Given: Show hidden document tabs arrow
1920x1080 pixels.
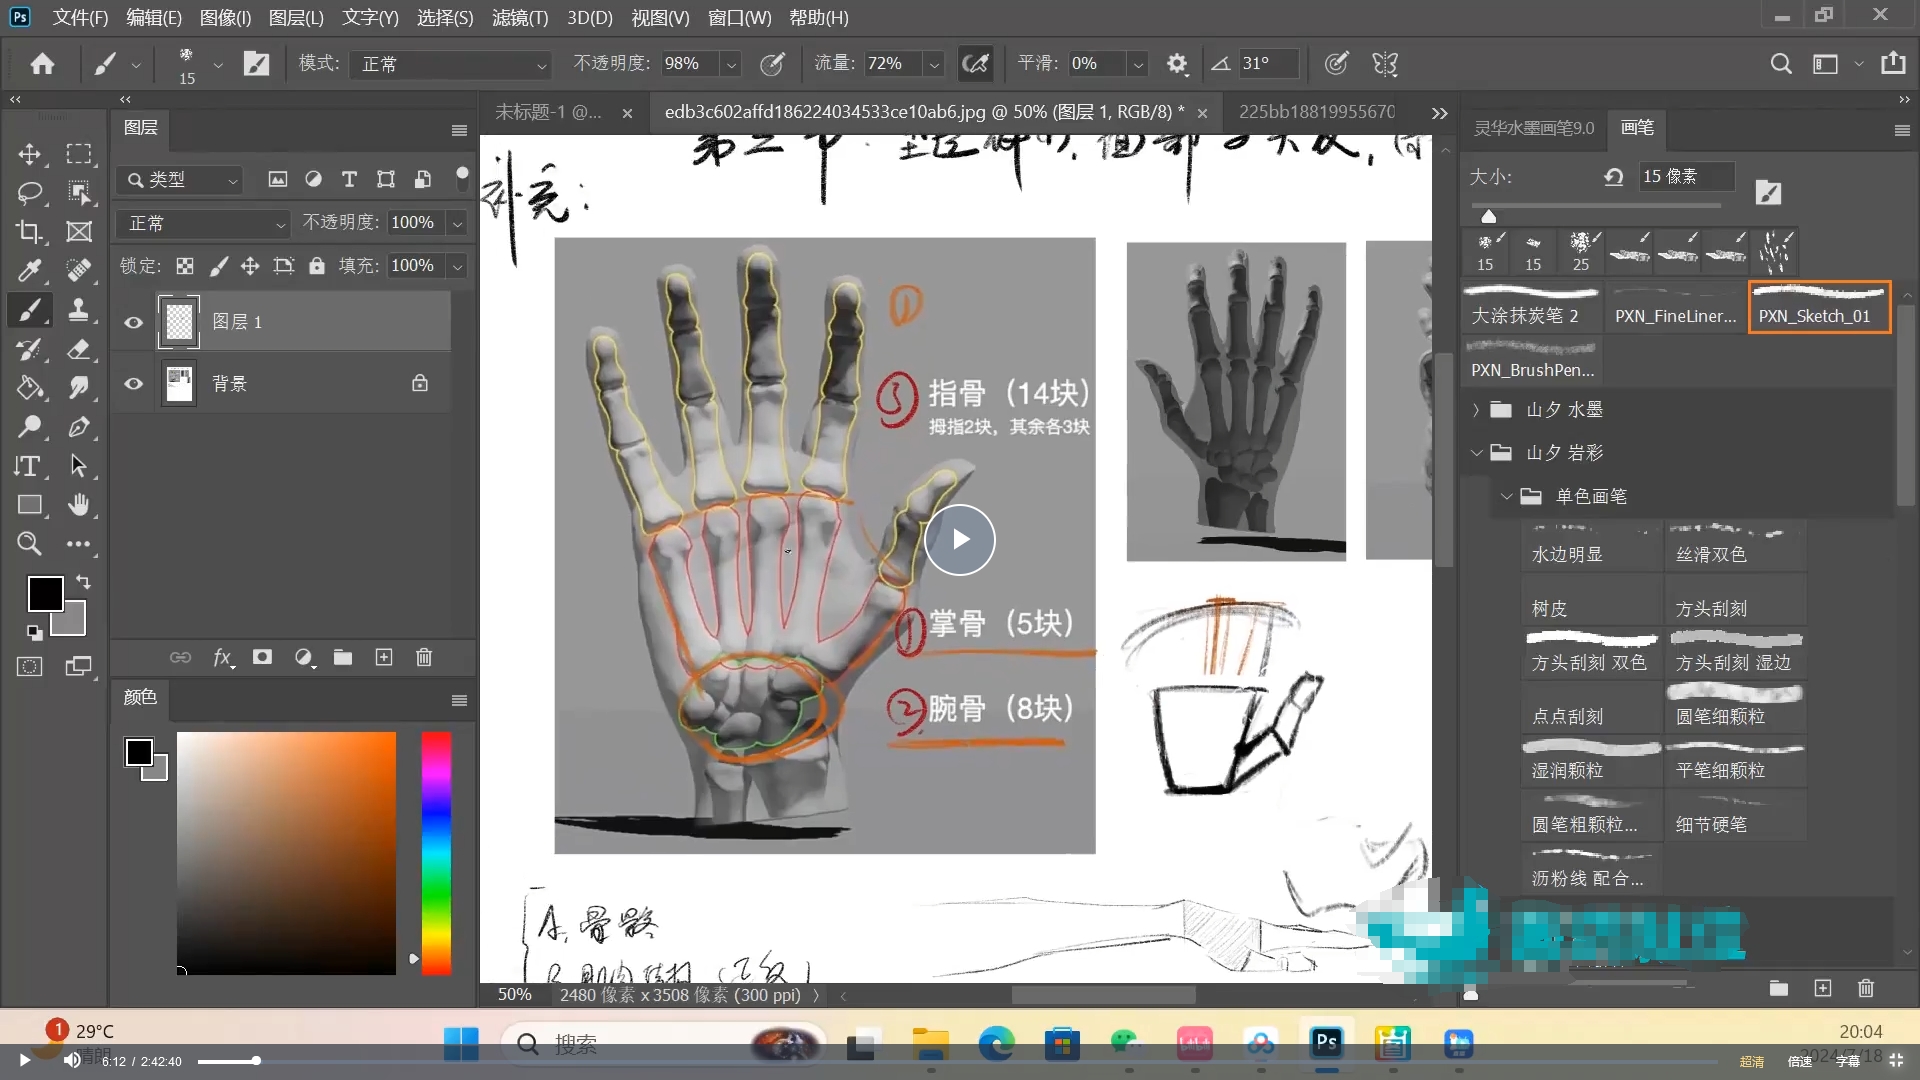Looking at the screenshot, I should coord(1439,113).
